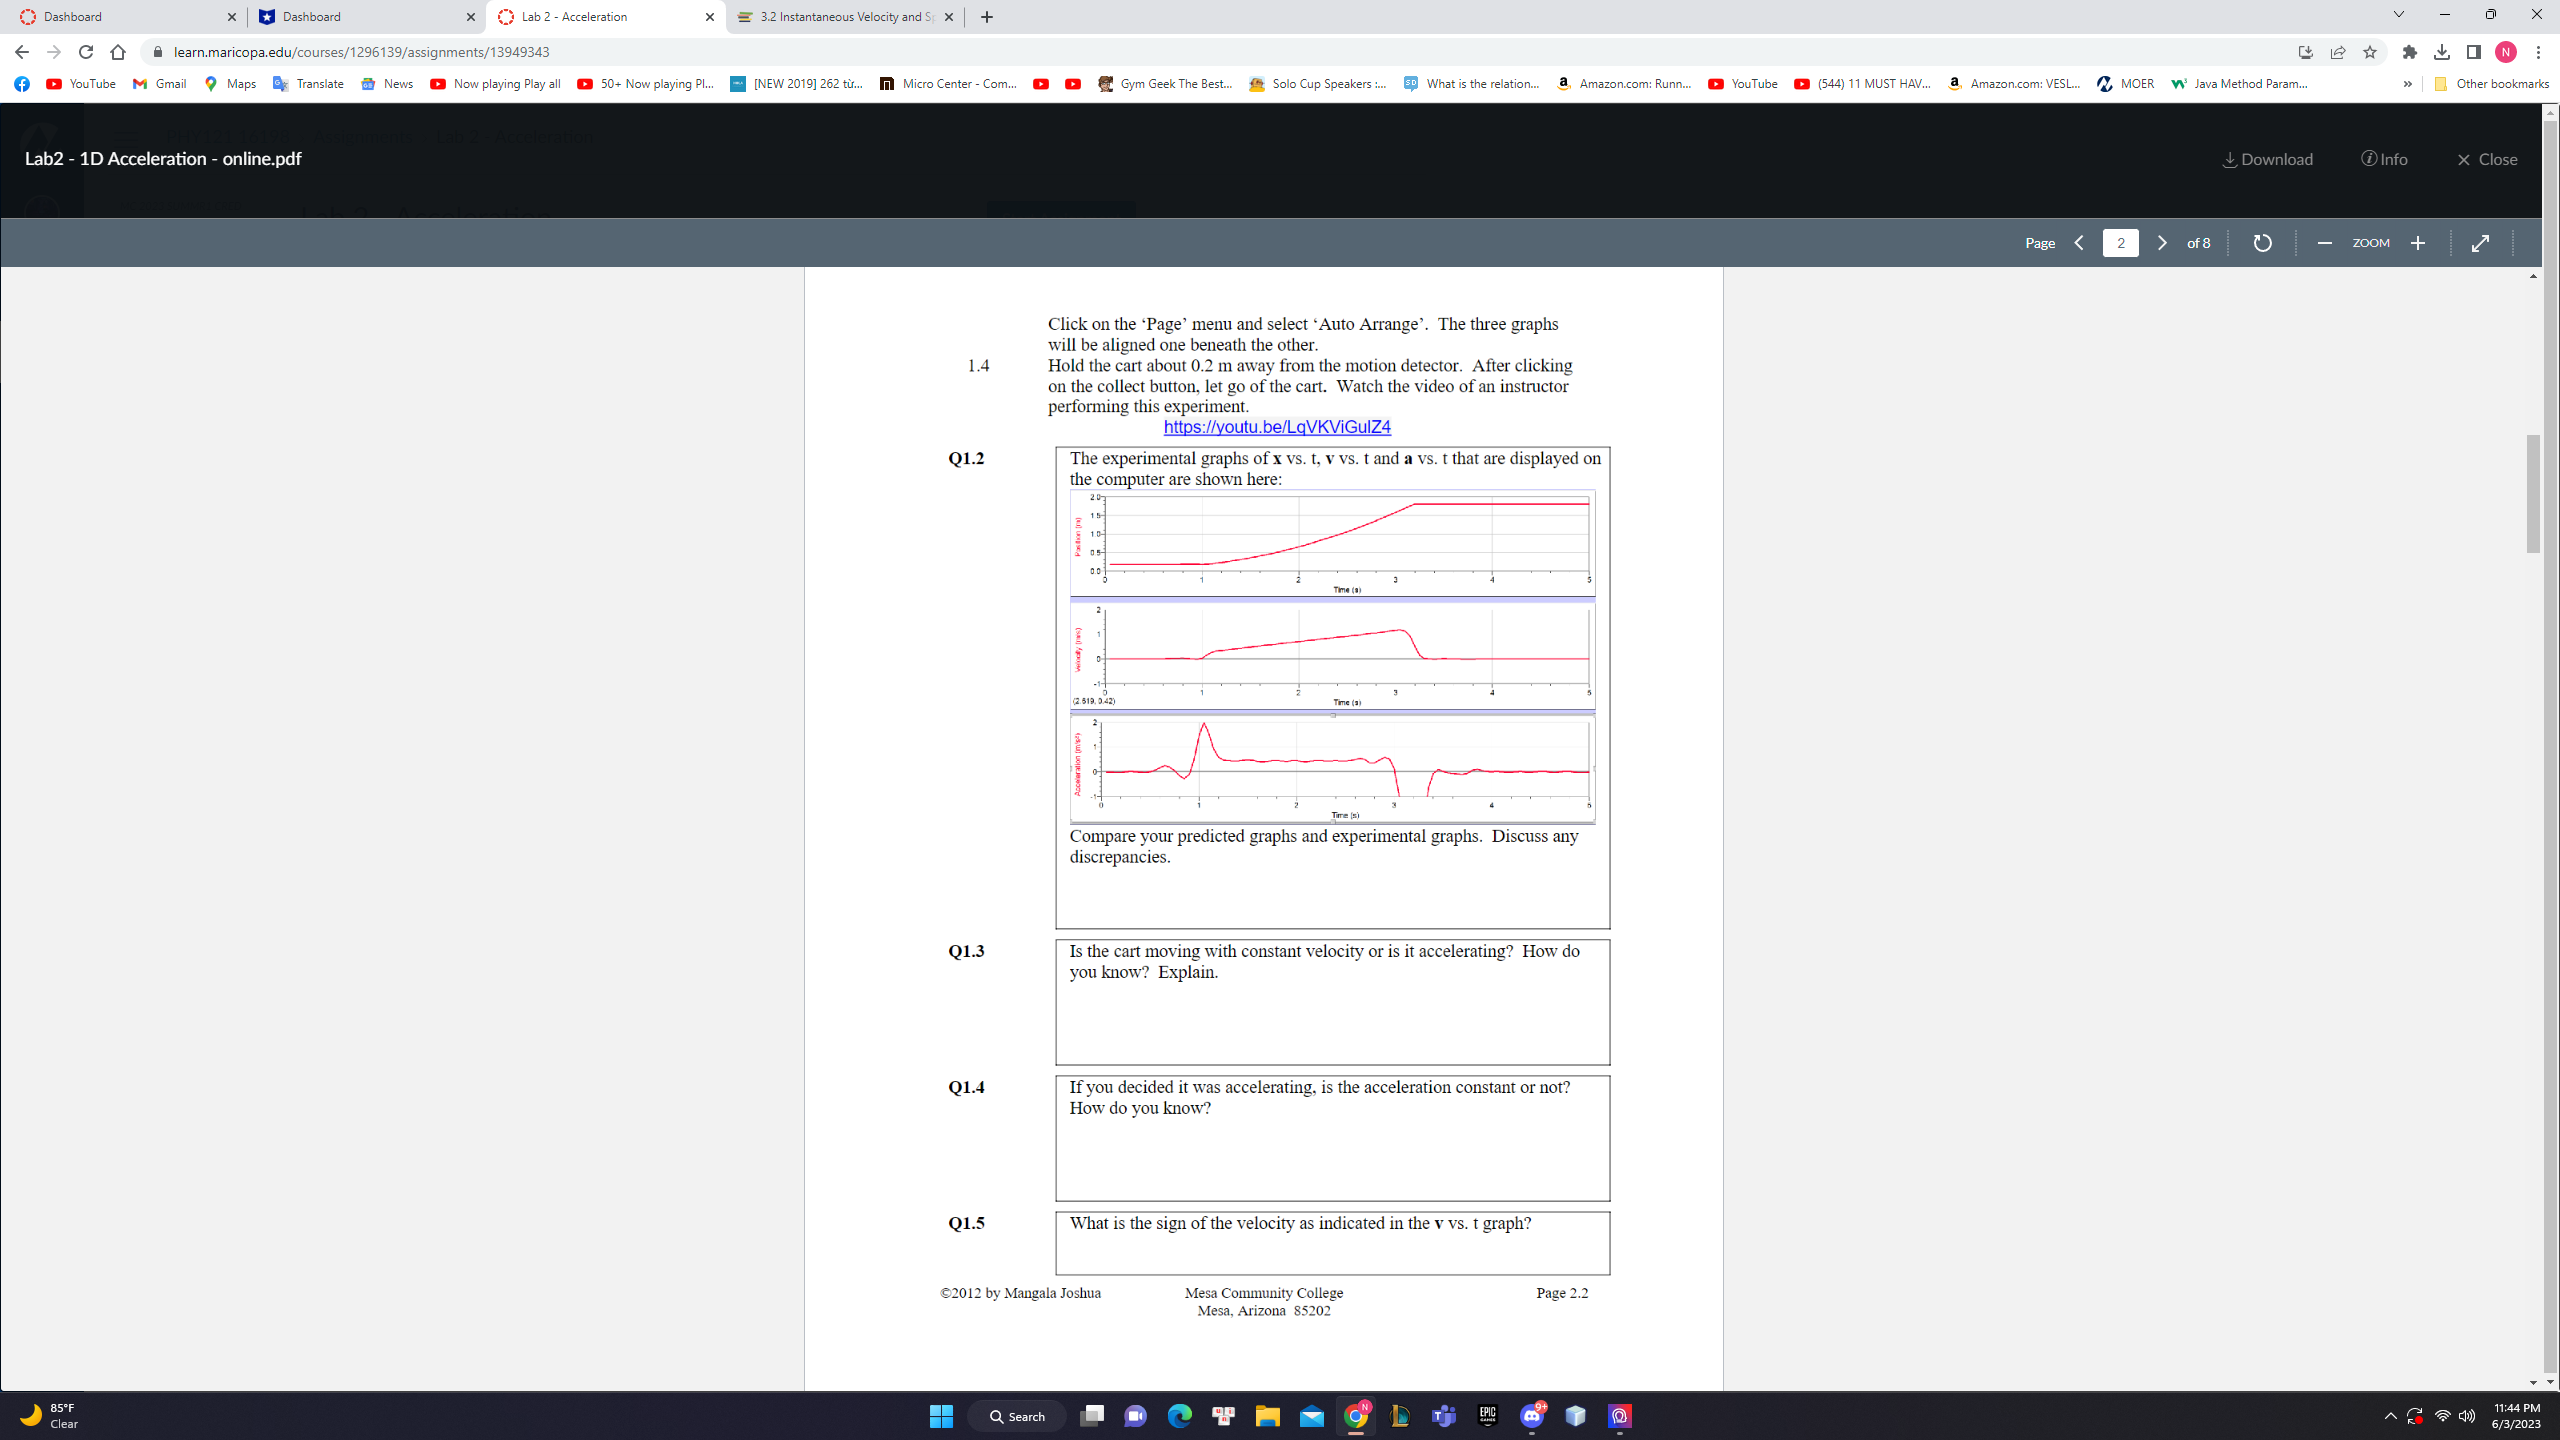The width and height of the screenshot is (2560, 1440).
Task: Open the youtu.be experiment video link
Action: tap(1277, 427)
